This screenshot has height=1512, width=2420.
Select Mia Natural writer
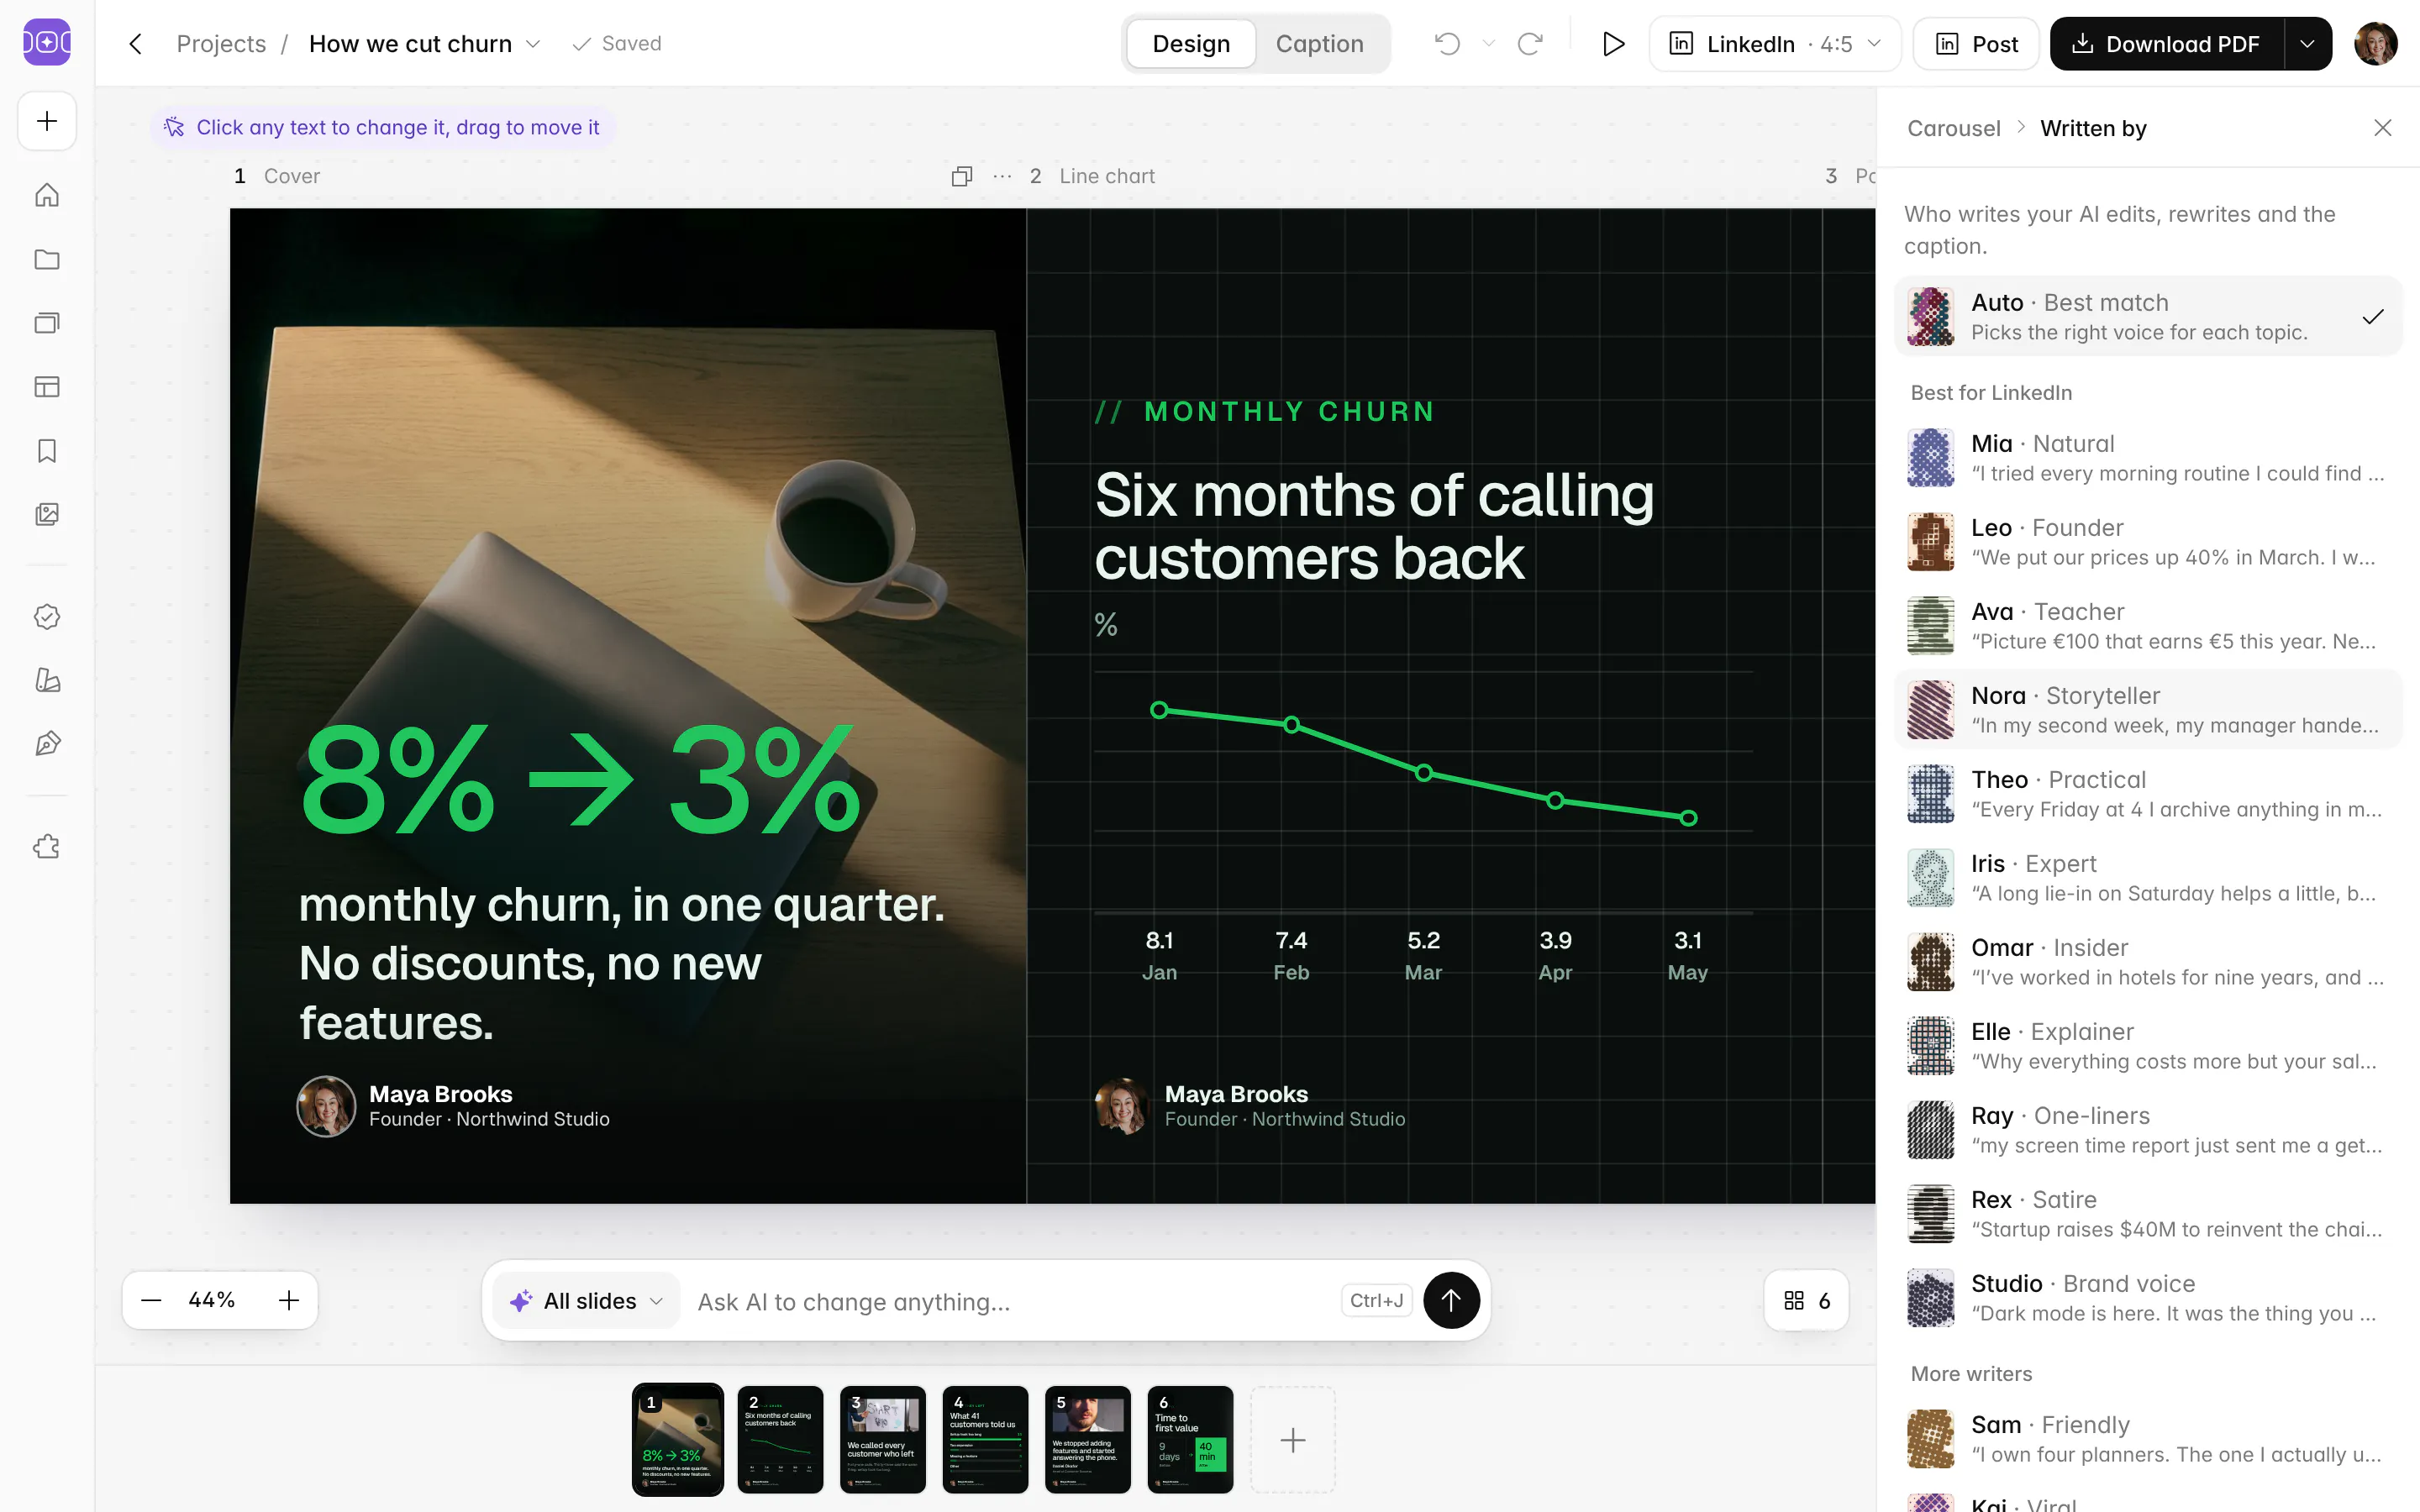pos(2148,458)
